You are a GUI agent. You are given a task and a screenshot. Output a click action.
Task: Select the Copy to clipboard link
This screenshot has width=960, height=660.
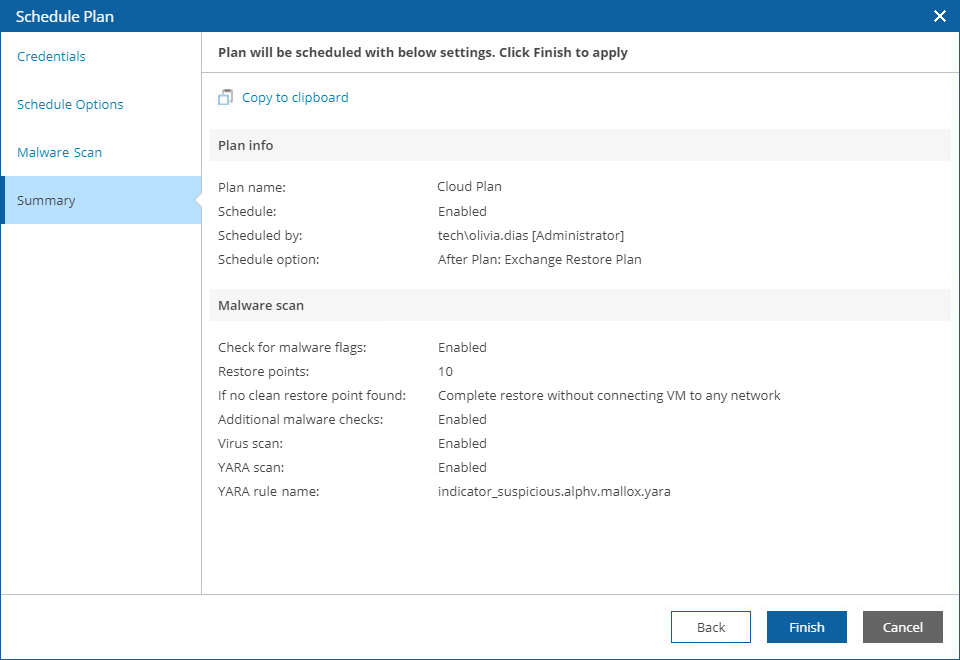294,97
